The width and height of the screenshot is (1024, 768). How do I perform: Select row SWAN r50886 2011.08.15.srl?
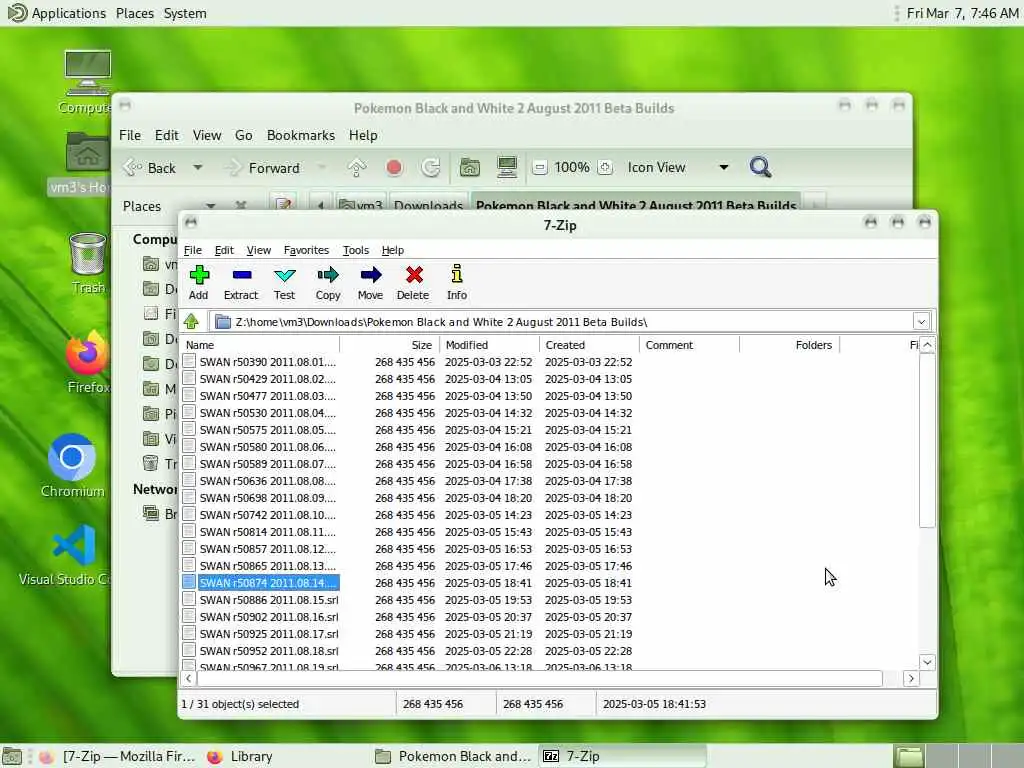coord(550,600)
